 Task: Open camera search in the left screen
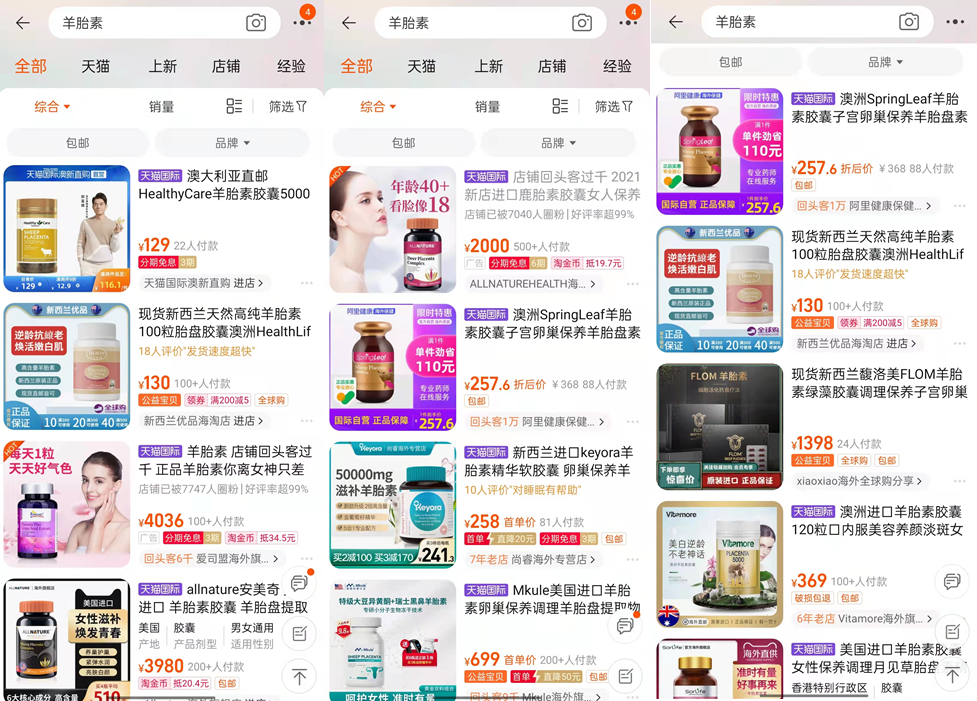(255, 23)
